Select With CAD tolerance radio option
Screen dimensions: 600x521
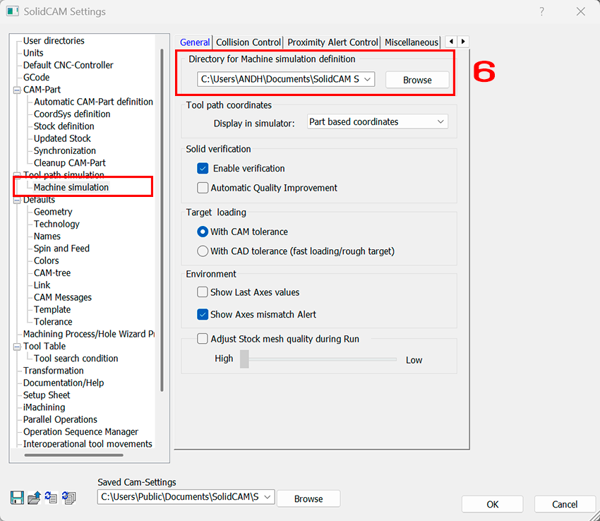pos(202,251)
